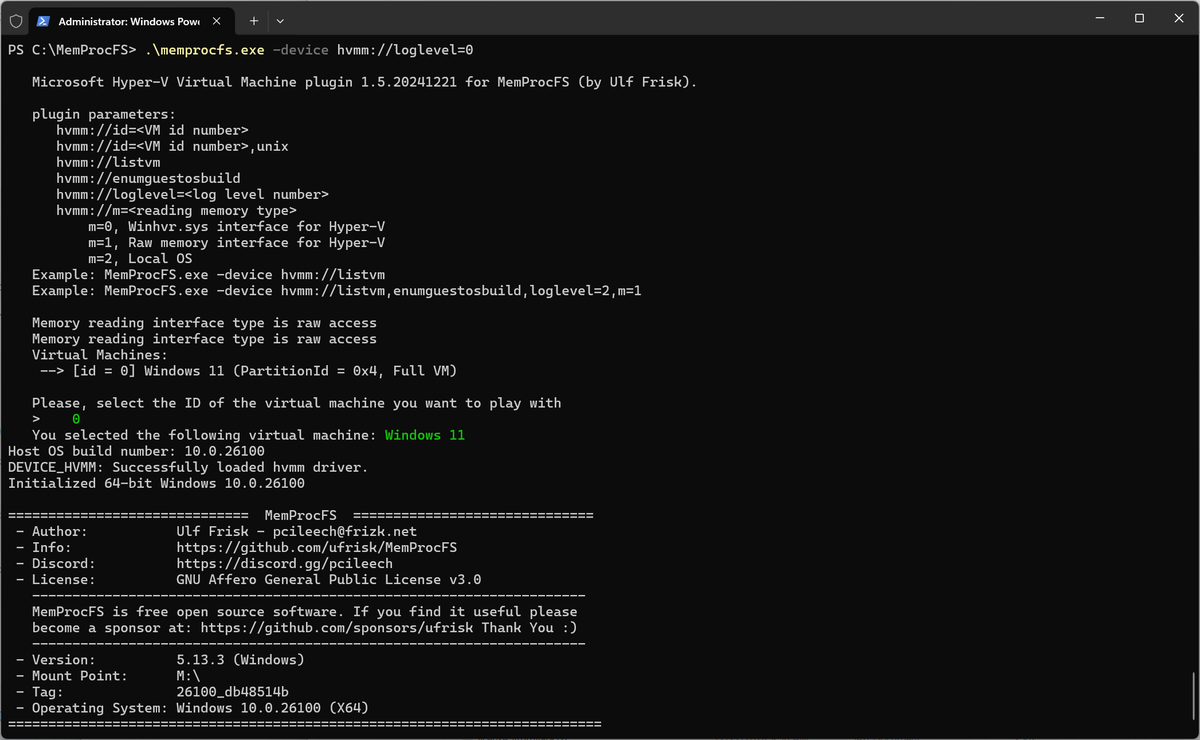The width and height of the screenshot is (1200, 740).
Task: Click the 'Virtual Machines:' line
Action: coord(100,355)
